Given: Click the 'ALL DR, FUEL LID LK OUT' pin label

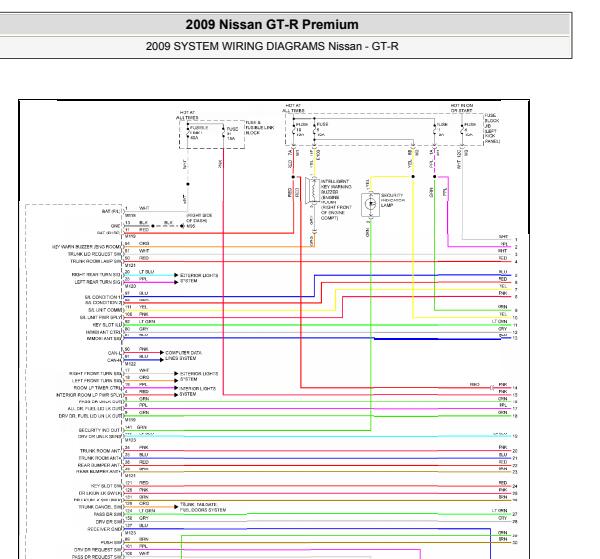Looking at the screenshot, I should click(x=94, y=409).
